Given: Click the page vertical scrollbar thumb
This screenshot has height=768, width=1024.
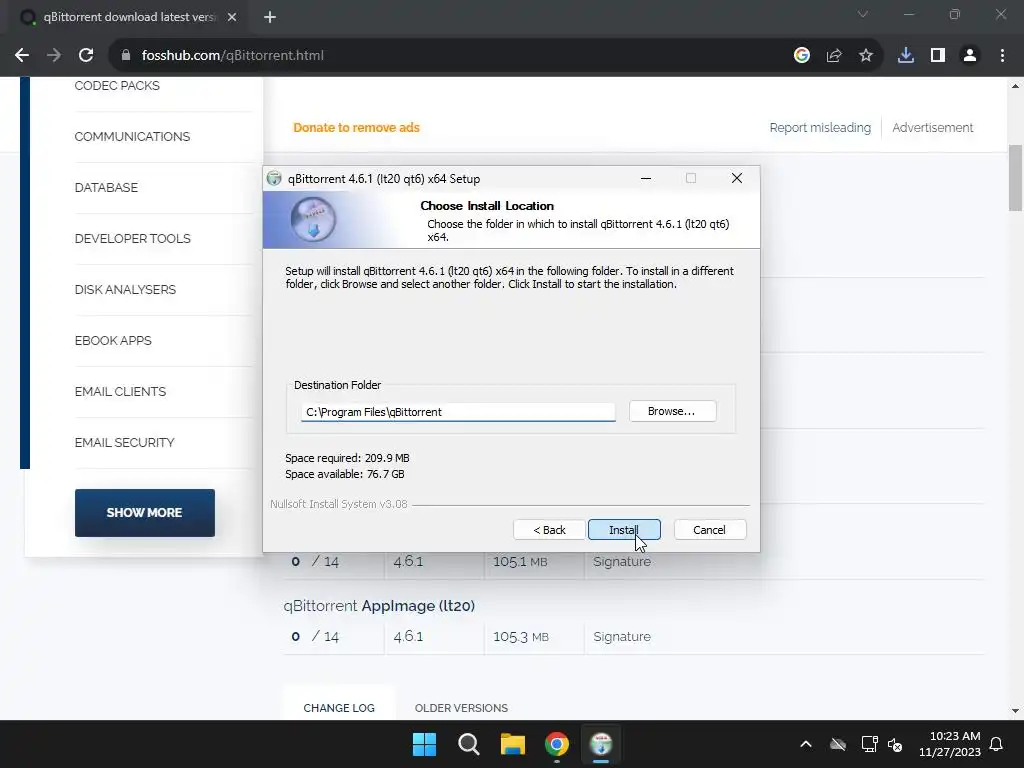Looking at the screenshot, I should point(1015,178).
